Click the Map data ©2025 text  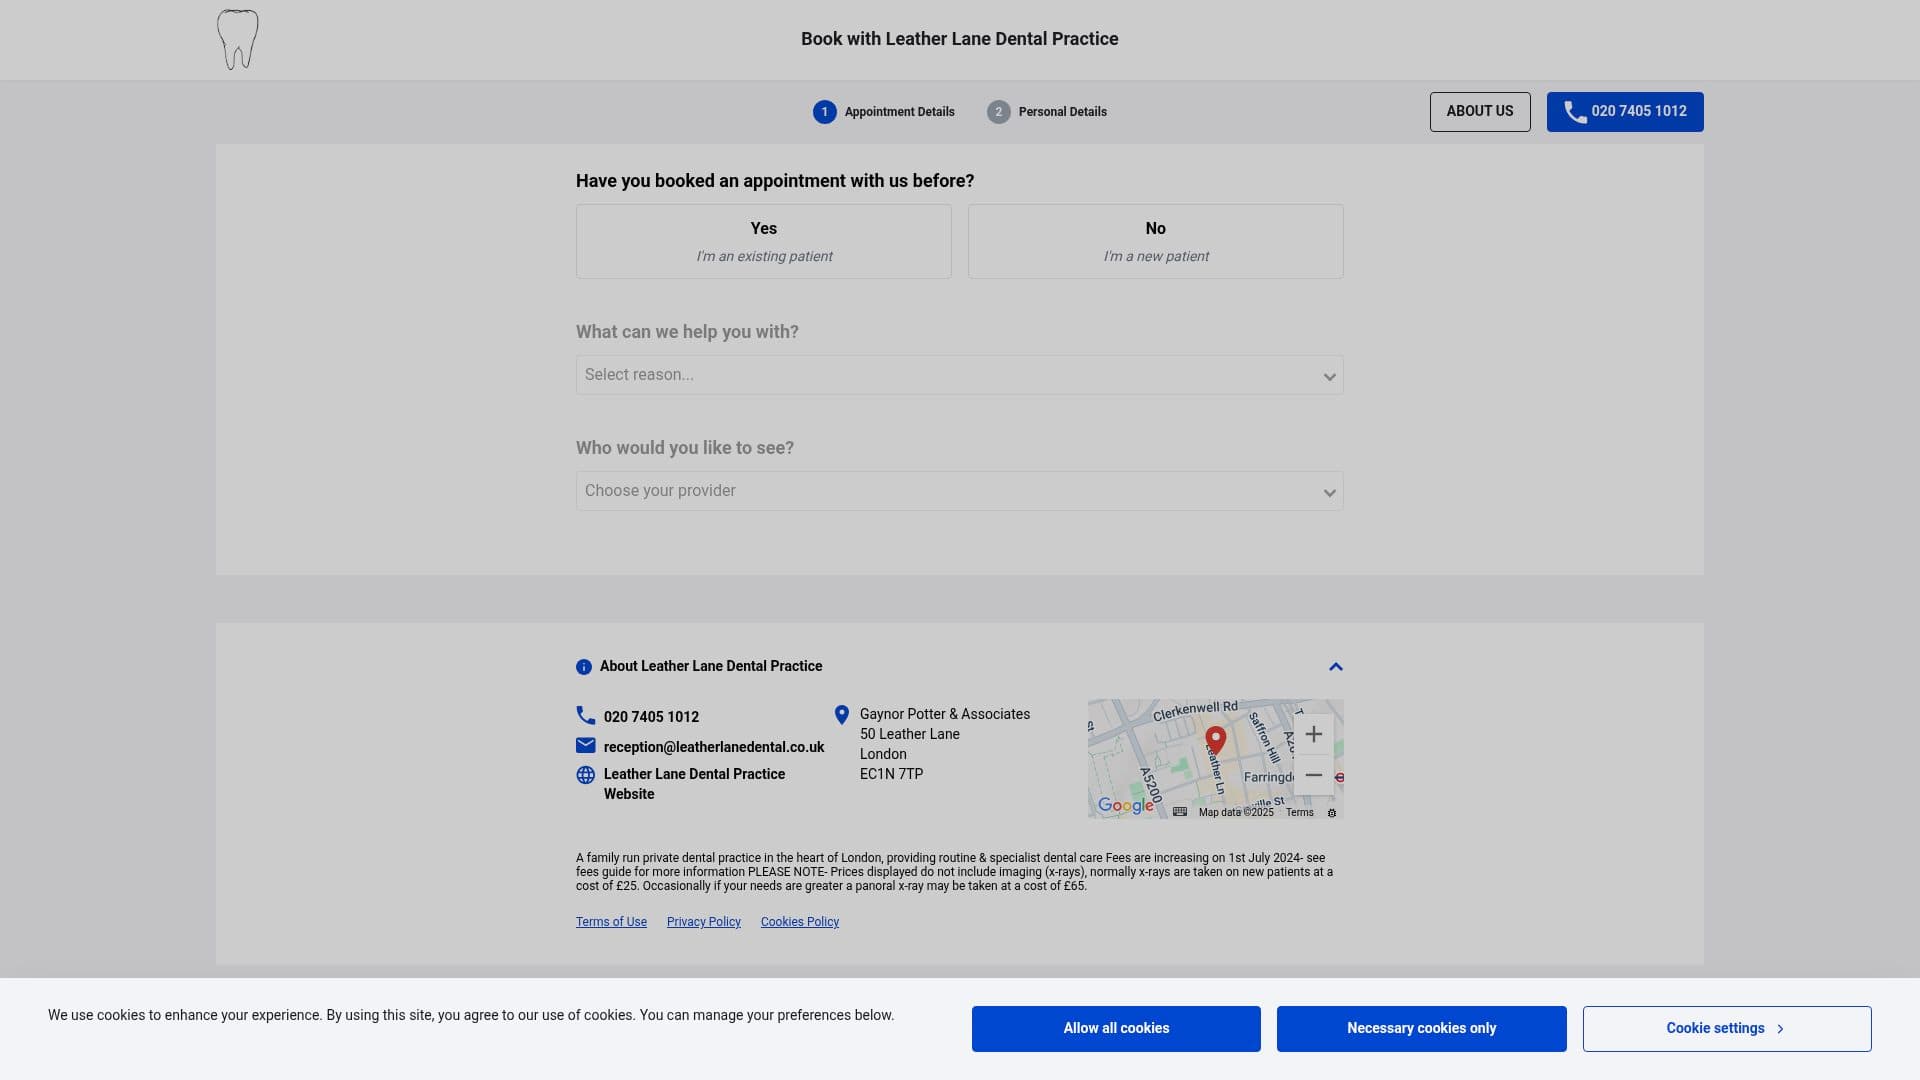[x=1236, y=812]
